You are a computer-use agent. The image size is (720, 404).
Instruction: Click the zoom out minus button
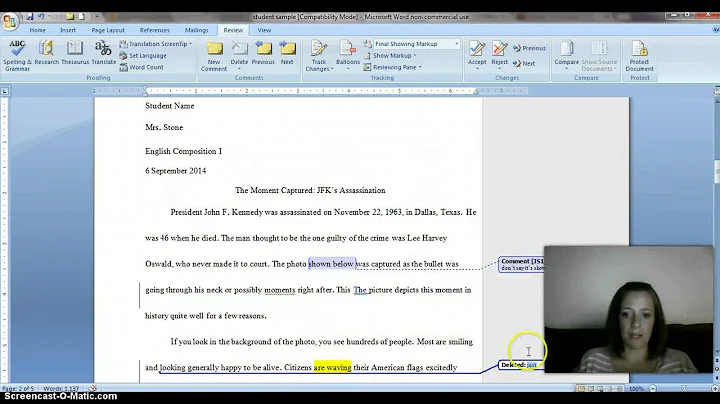(x=652, y=388)
